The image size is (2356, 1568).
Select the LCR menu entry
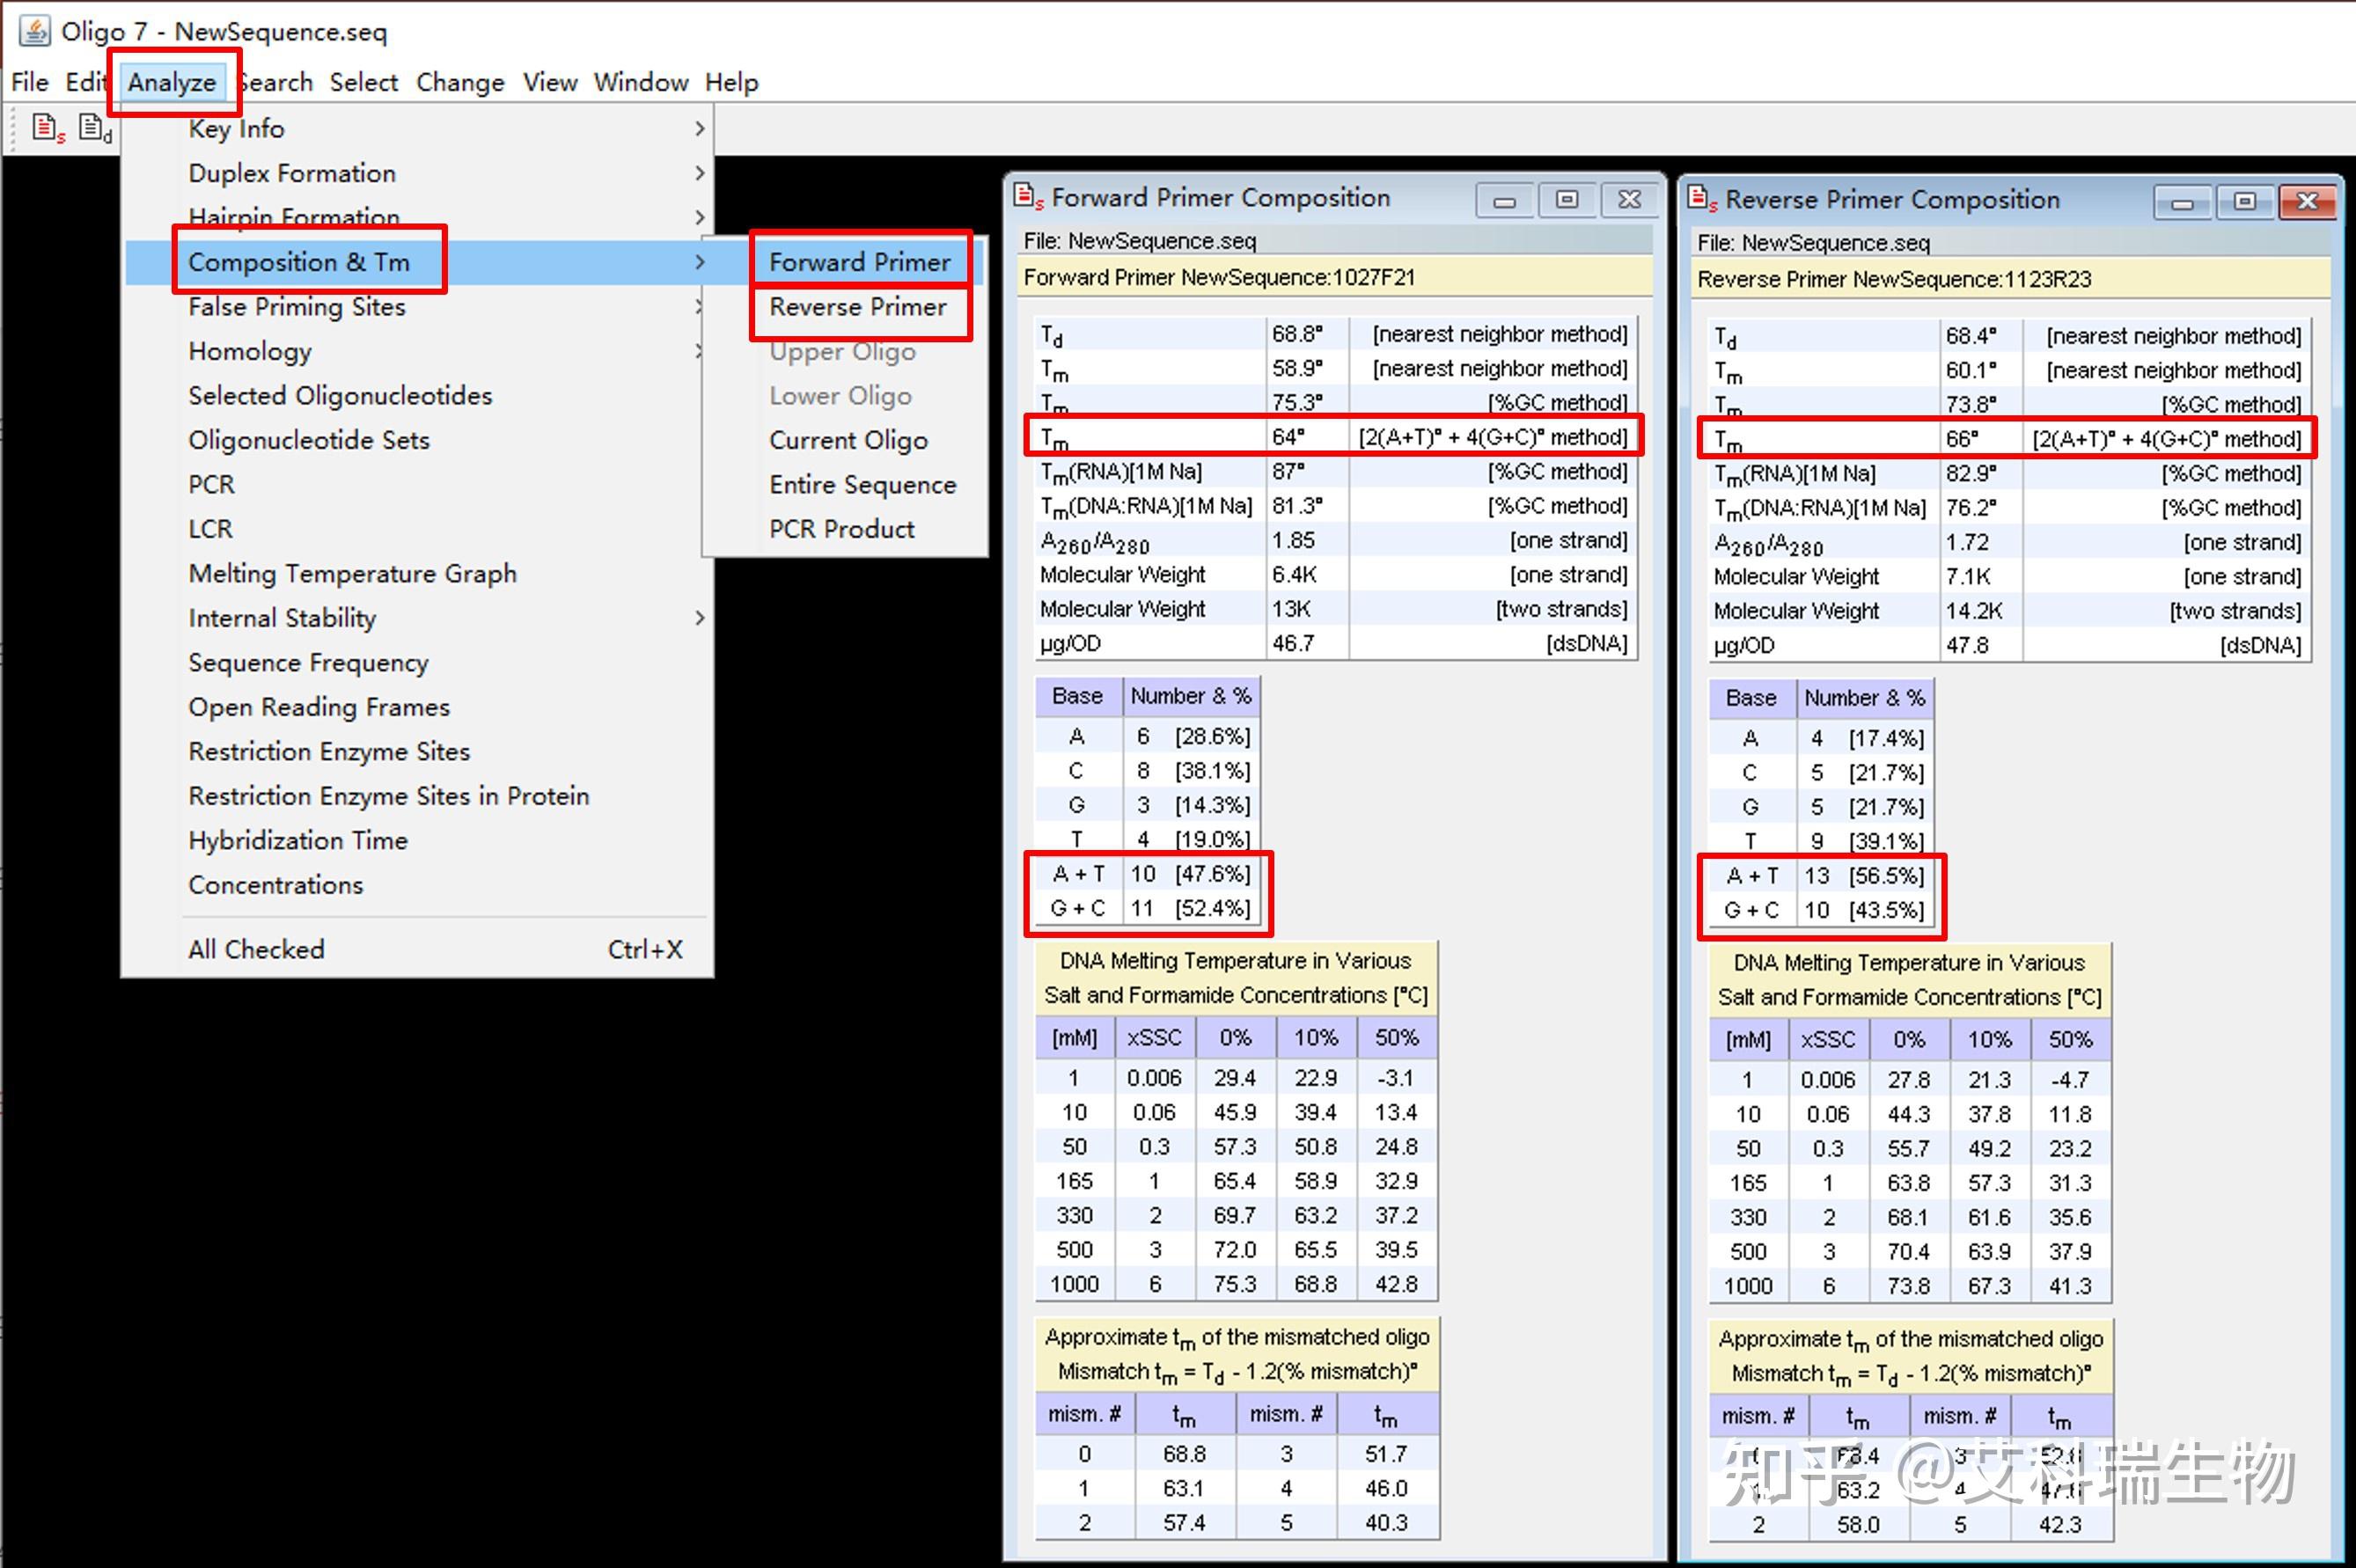(x=417, y=529)
